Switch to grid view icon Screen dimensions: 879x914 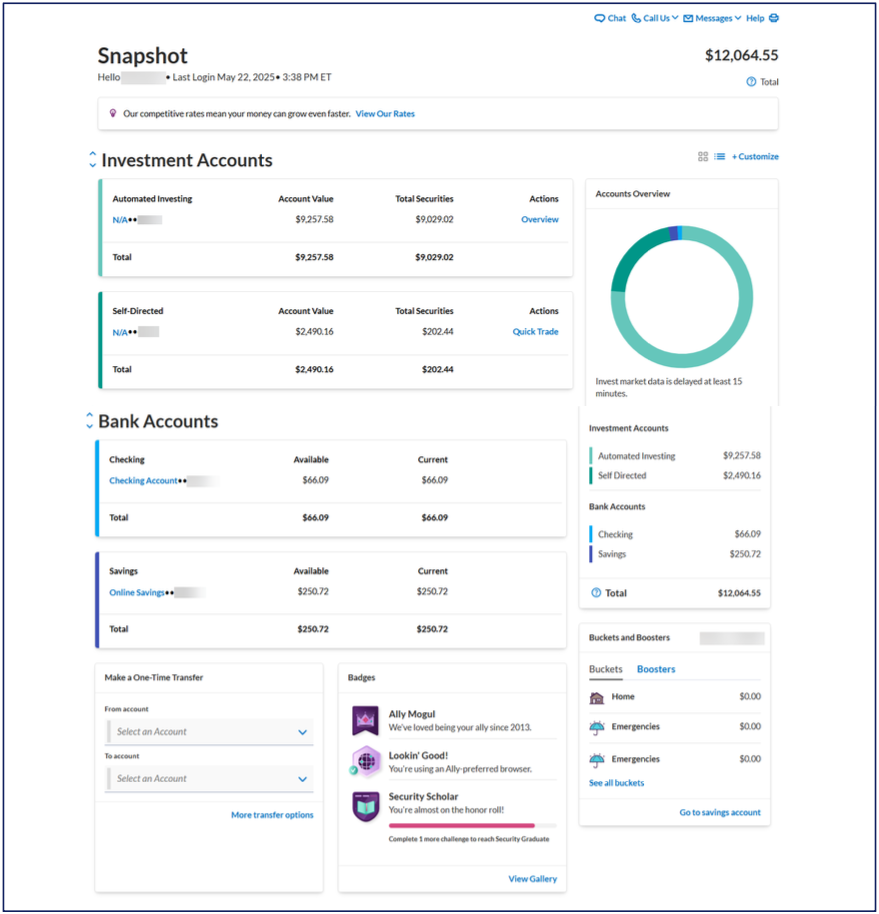pyautogui.click(x=702, y=156)
